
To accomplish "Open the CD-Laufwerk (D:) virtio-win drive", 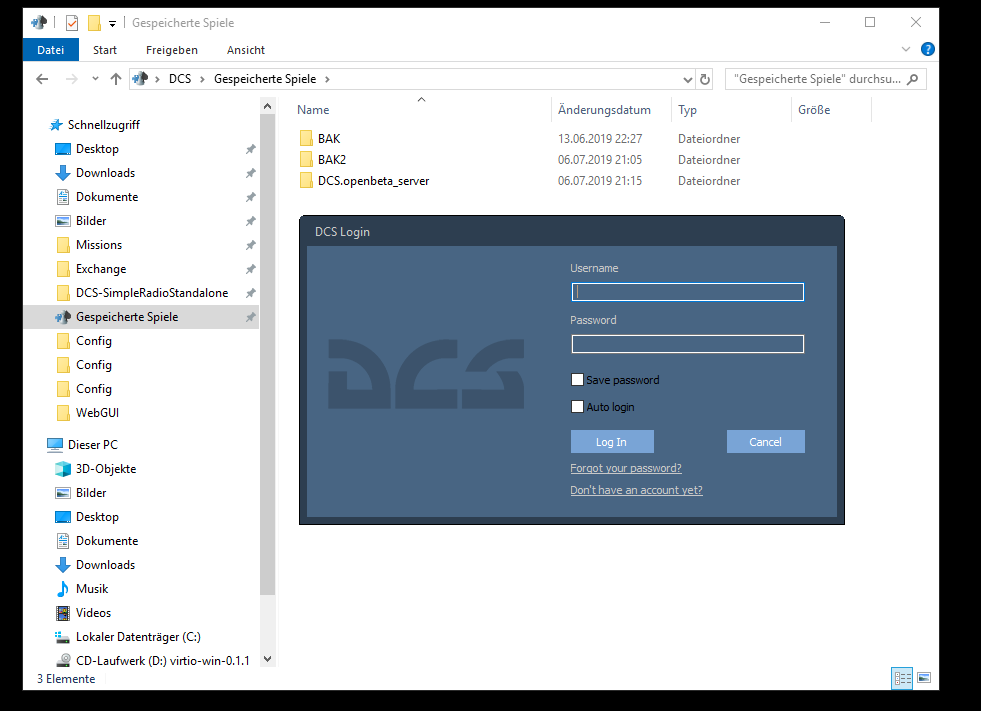I will tap(163, 661).
